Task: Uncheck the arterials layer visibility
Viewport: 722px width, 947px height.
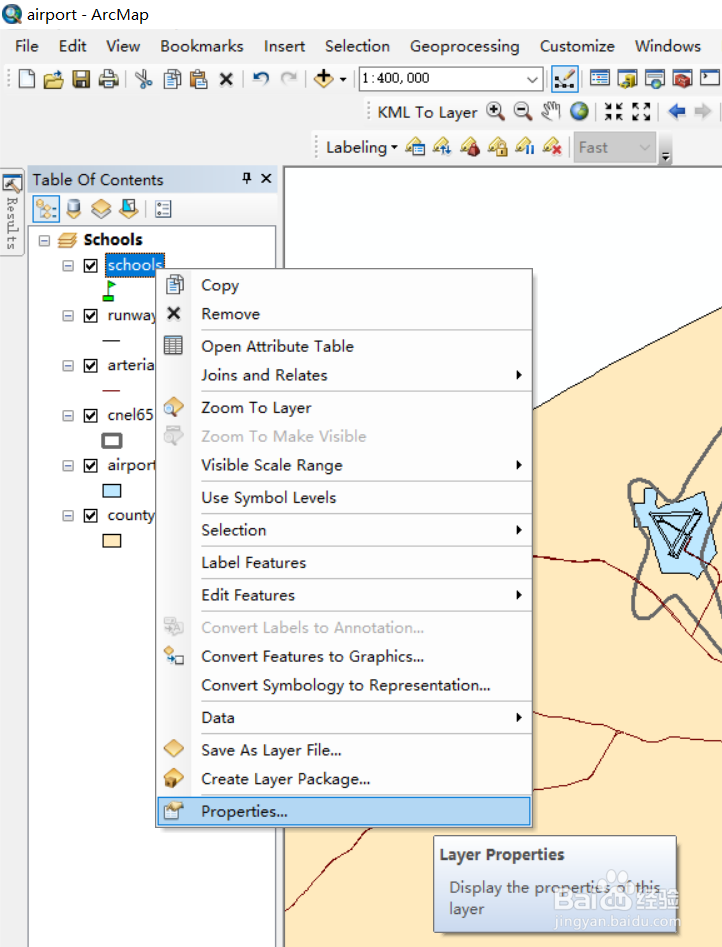Action: (91, 366)
